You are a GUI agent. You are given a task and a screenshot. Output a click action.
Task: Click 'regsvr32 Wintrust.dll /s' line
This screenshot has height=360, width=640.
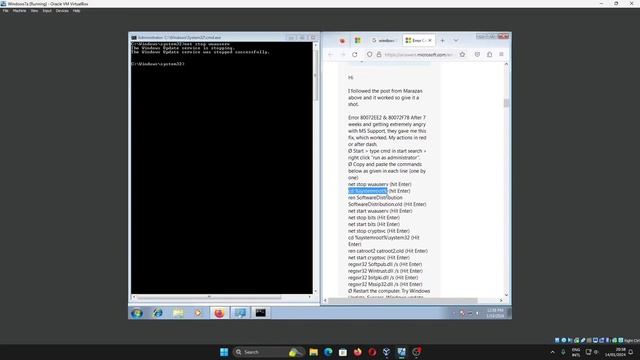click(385, 271)
